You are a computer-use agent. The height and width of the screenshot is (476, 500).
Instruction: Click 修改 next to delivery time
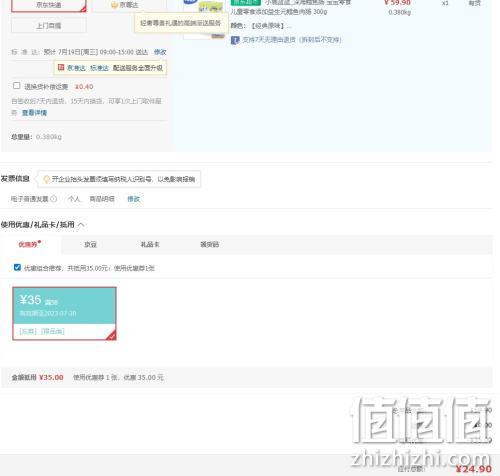pos(160,52)
